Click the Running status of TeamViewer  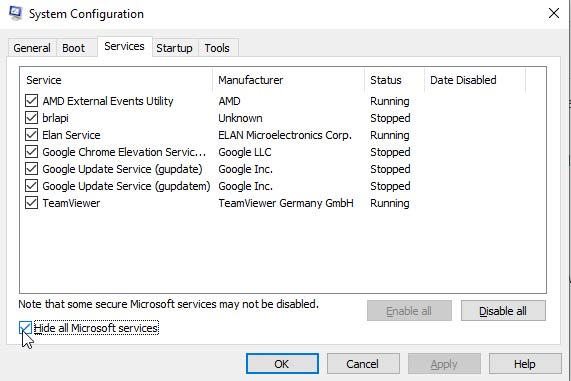click(390, 203)
